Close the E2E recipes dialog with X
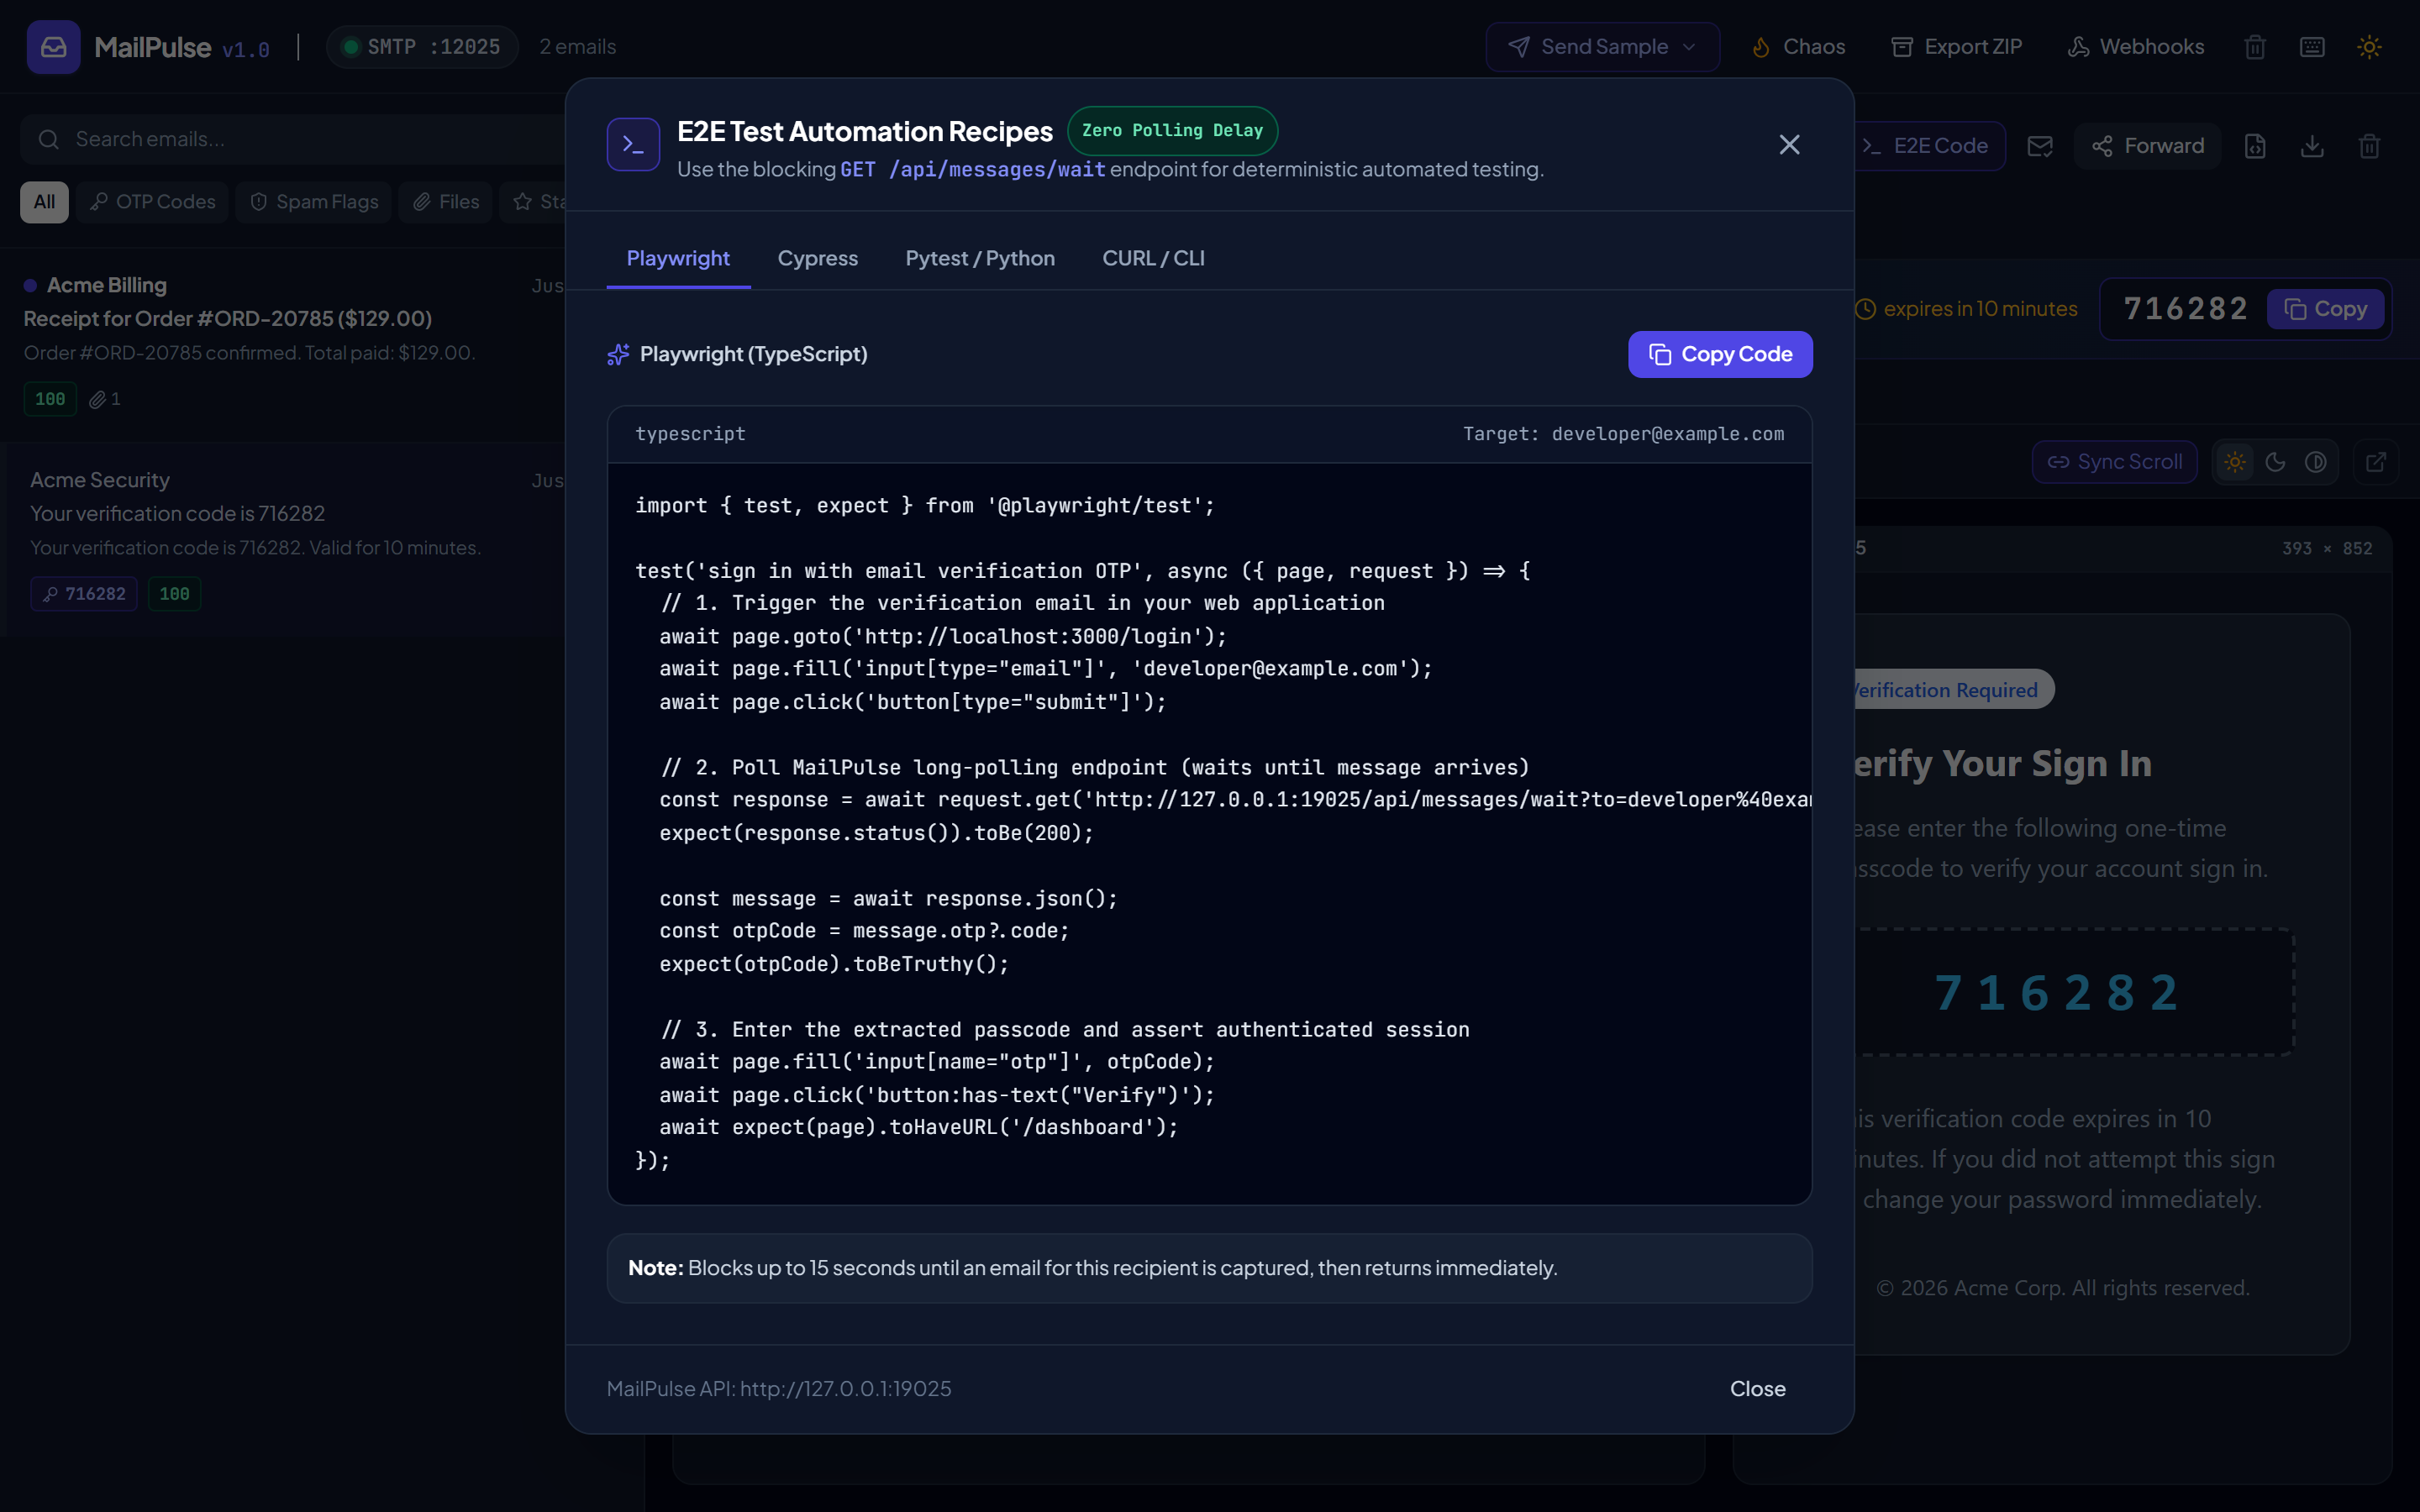The image size is (2420, 1512). click(1789, 145)
